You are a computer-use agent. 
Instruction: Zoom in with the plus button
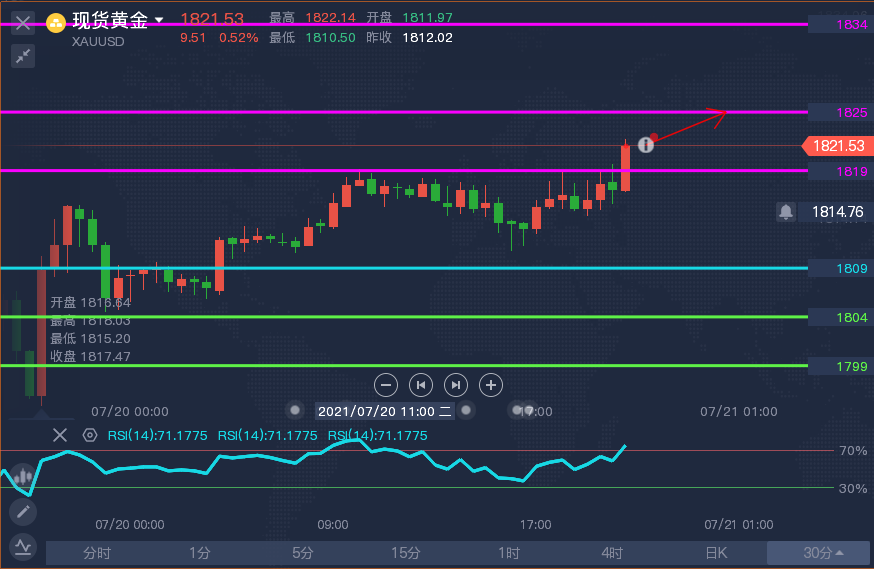490,384
